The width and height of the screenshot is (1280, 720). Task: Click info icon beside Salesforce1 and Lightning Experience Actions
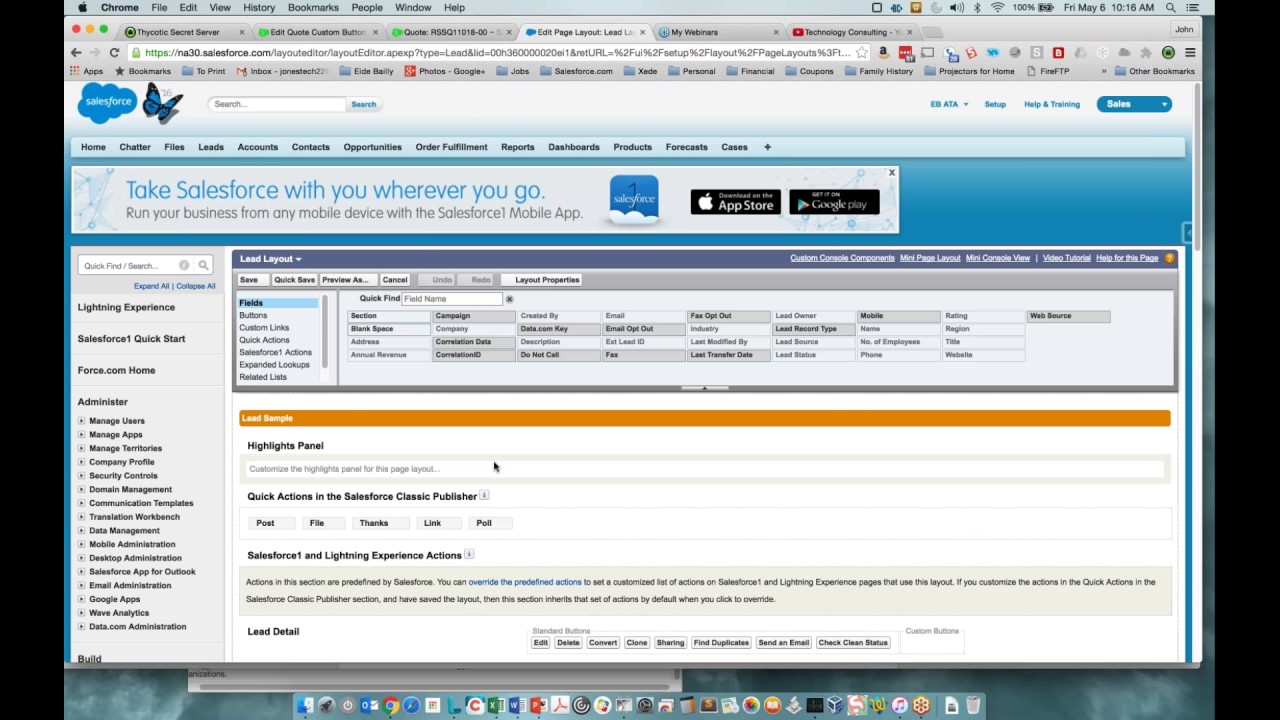click(469, 554)
